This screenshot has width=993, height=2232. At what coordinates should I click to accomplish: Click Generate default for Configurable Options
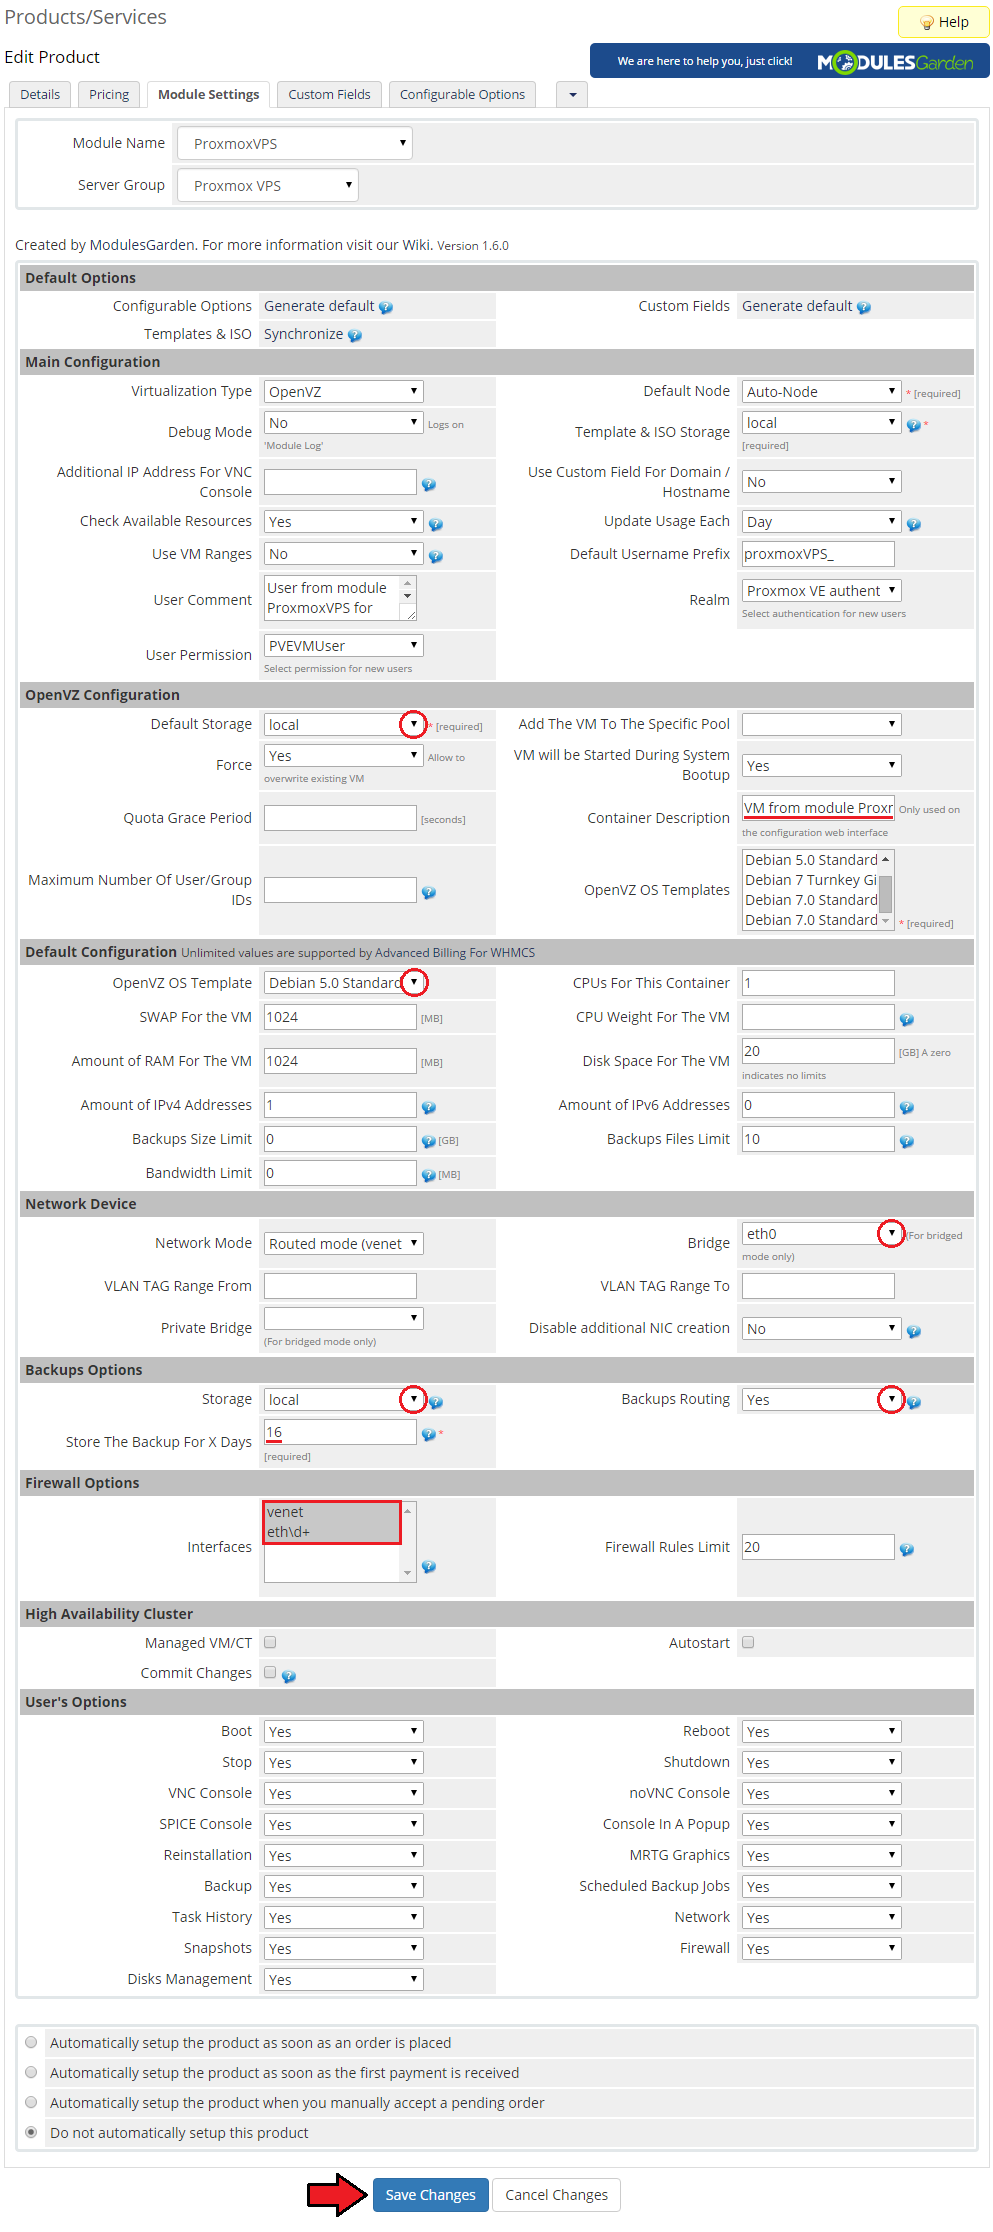point(319,306)
